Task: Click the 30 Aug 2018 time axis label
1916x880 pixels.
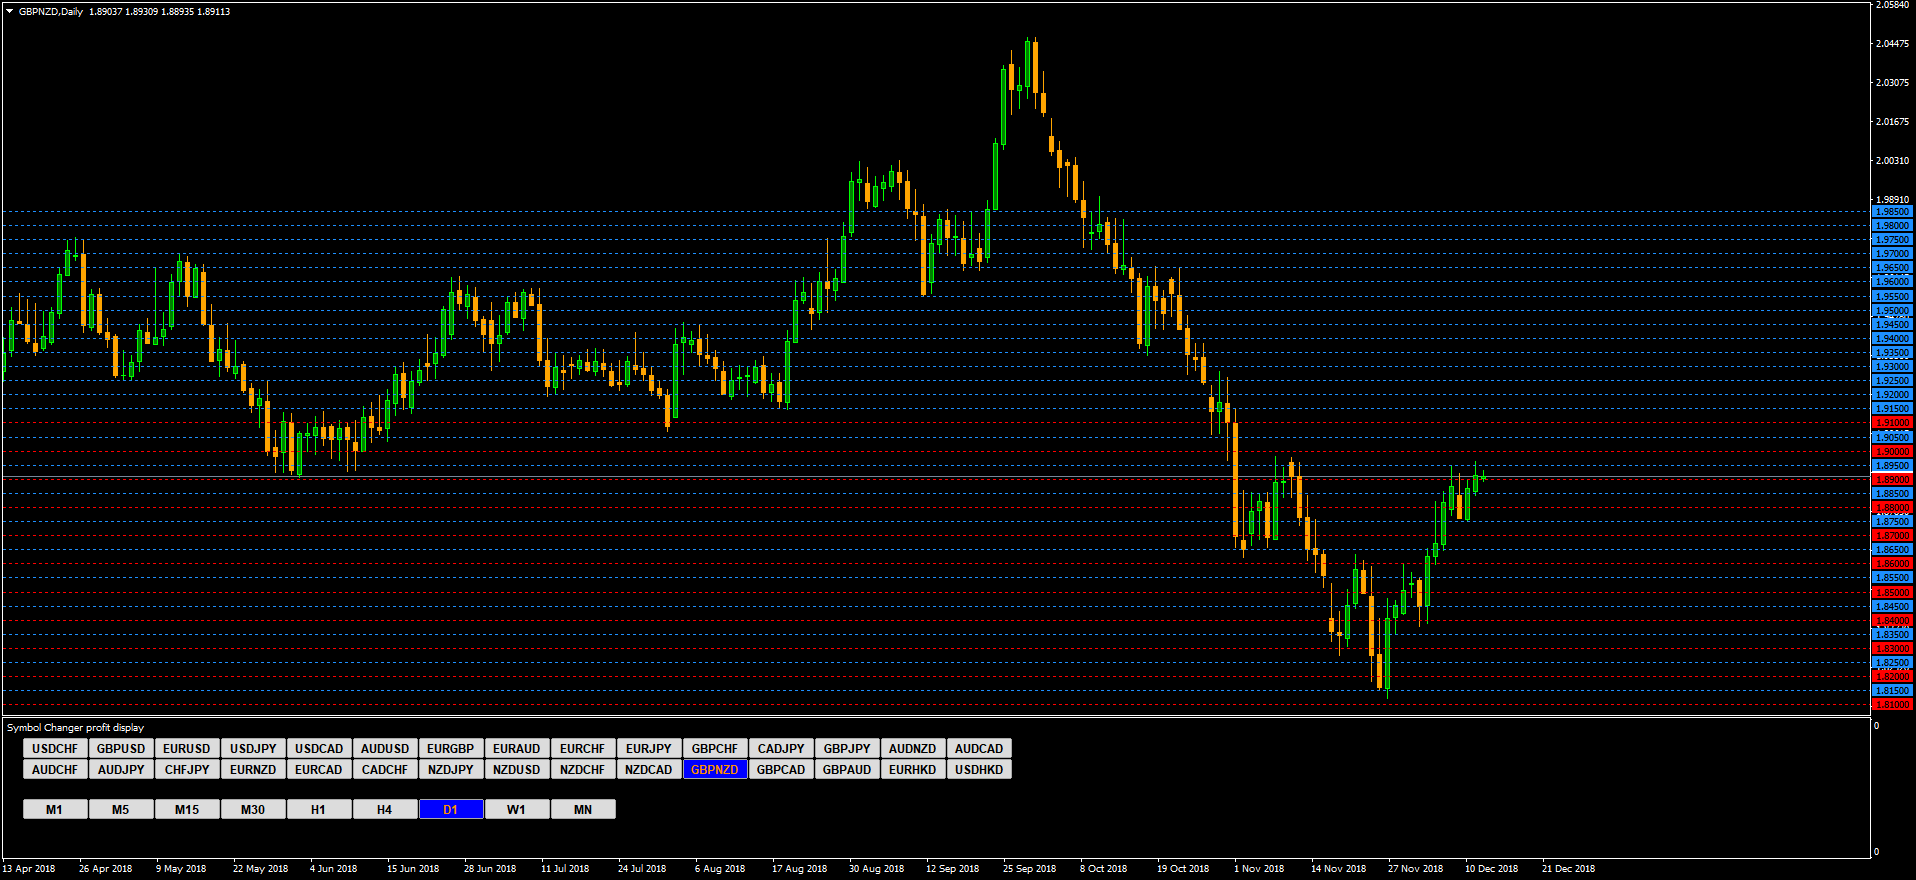Action: (876, 869)
